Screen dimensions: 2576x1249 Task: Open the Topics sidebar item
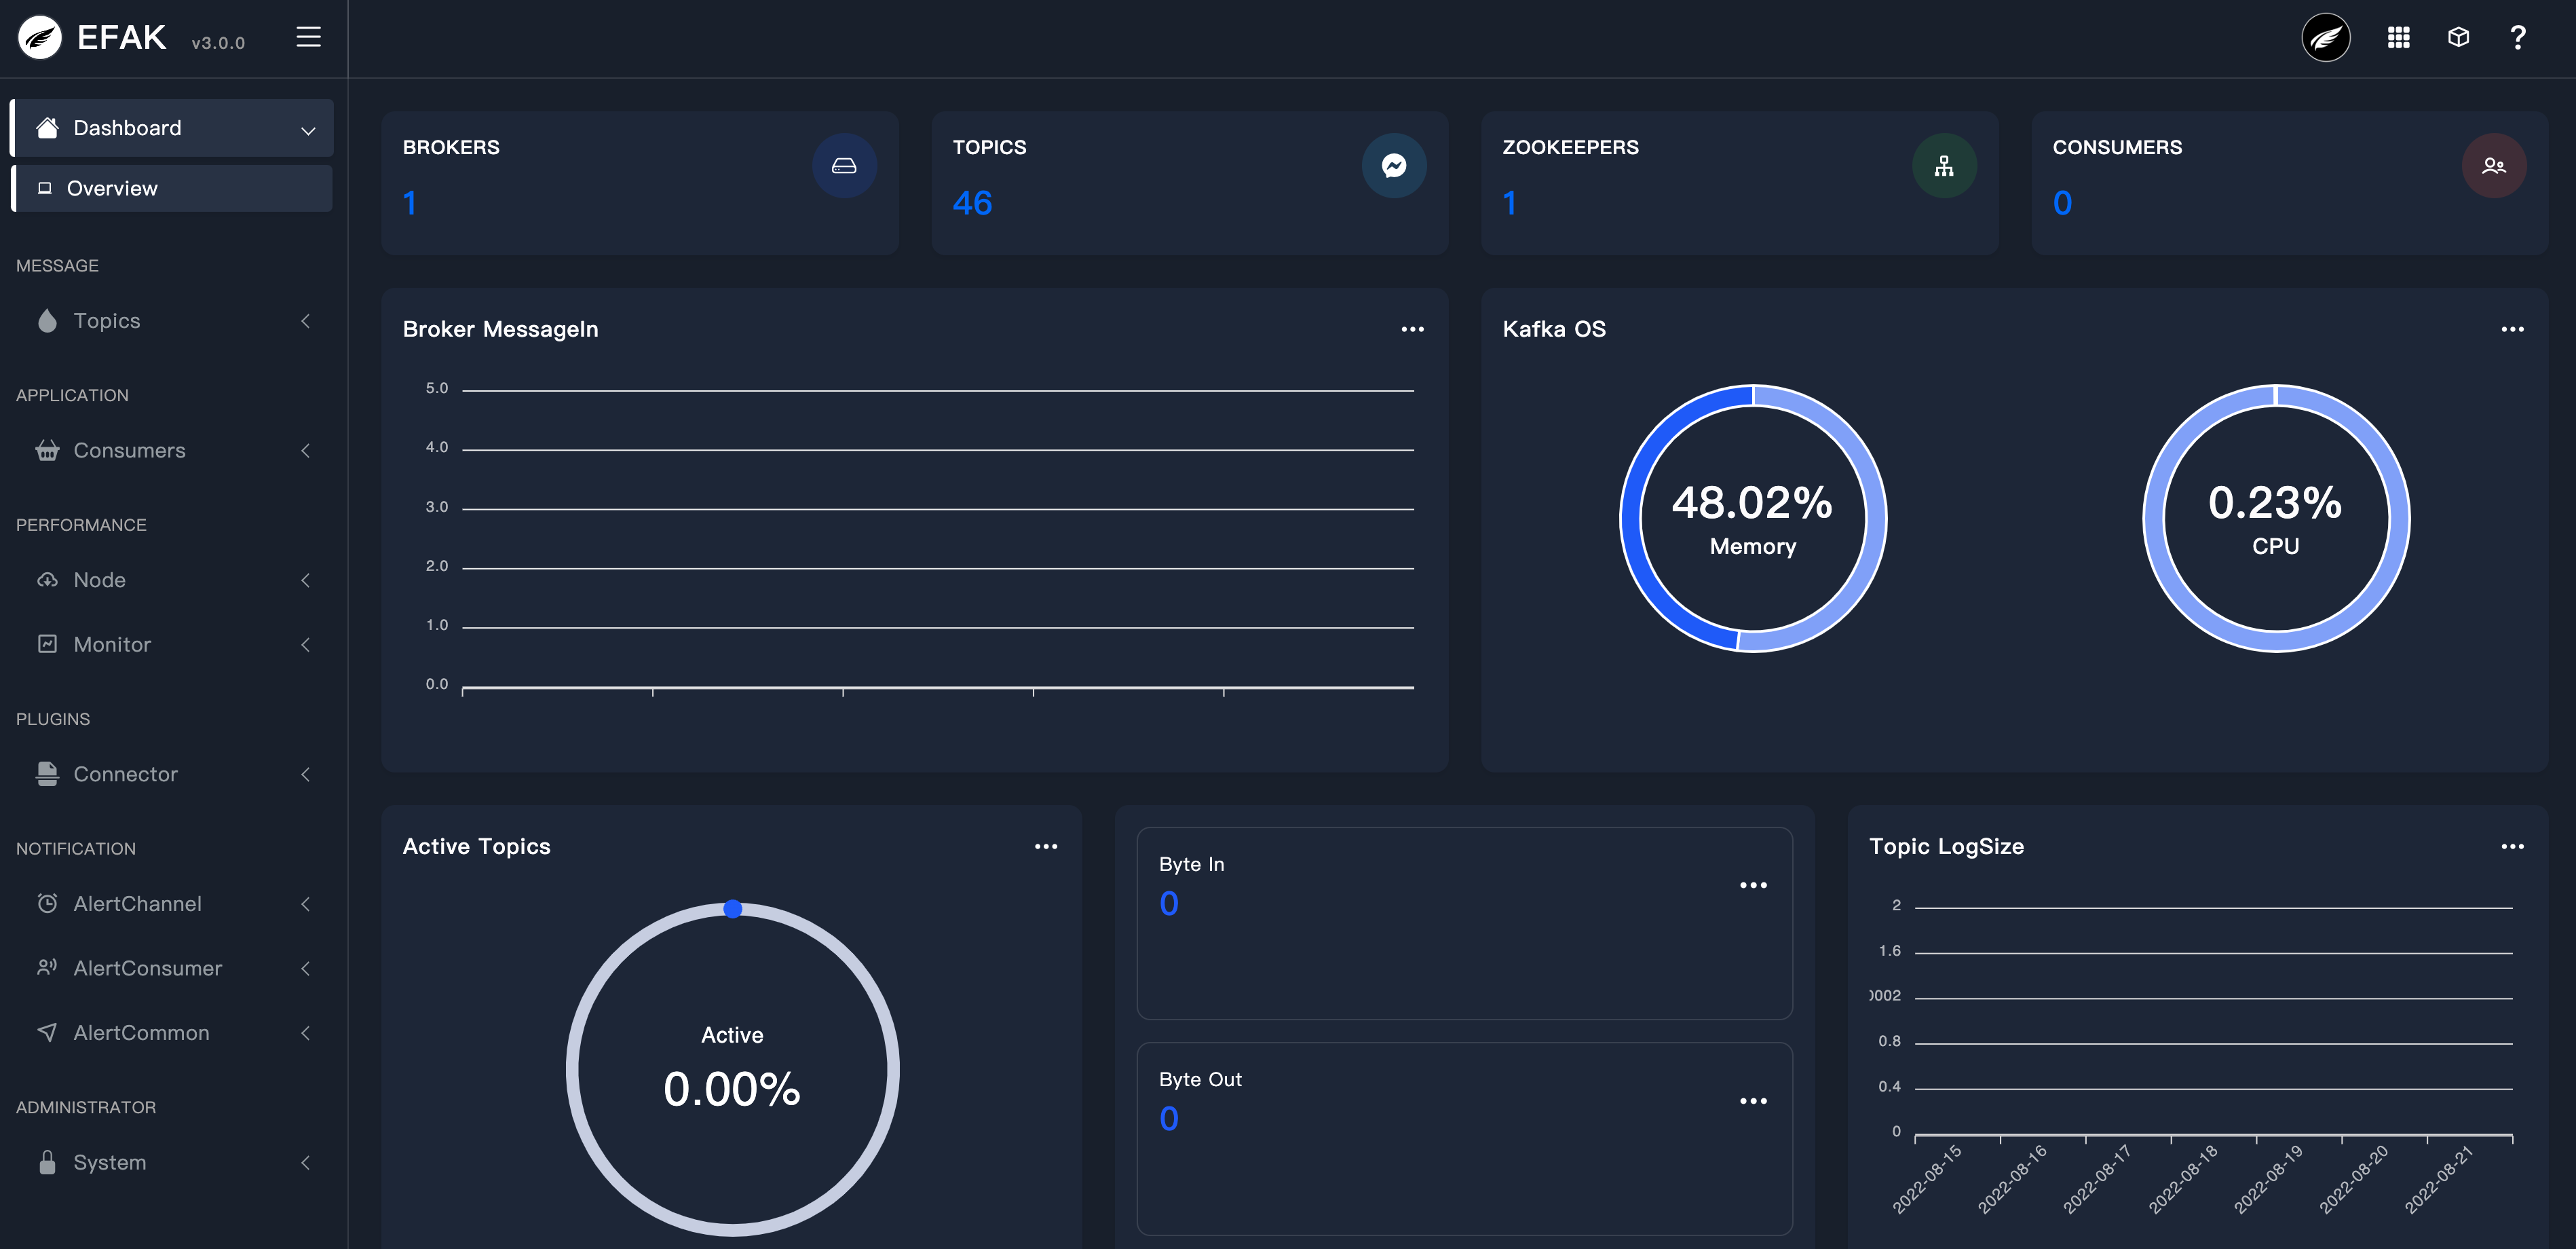coord(171,321)
